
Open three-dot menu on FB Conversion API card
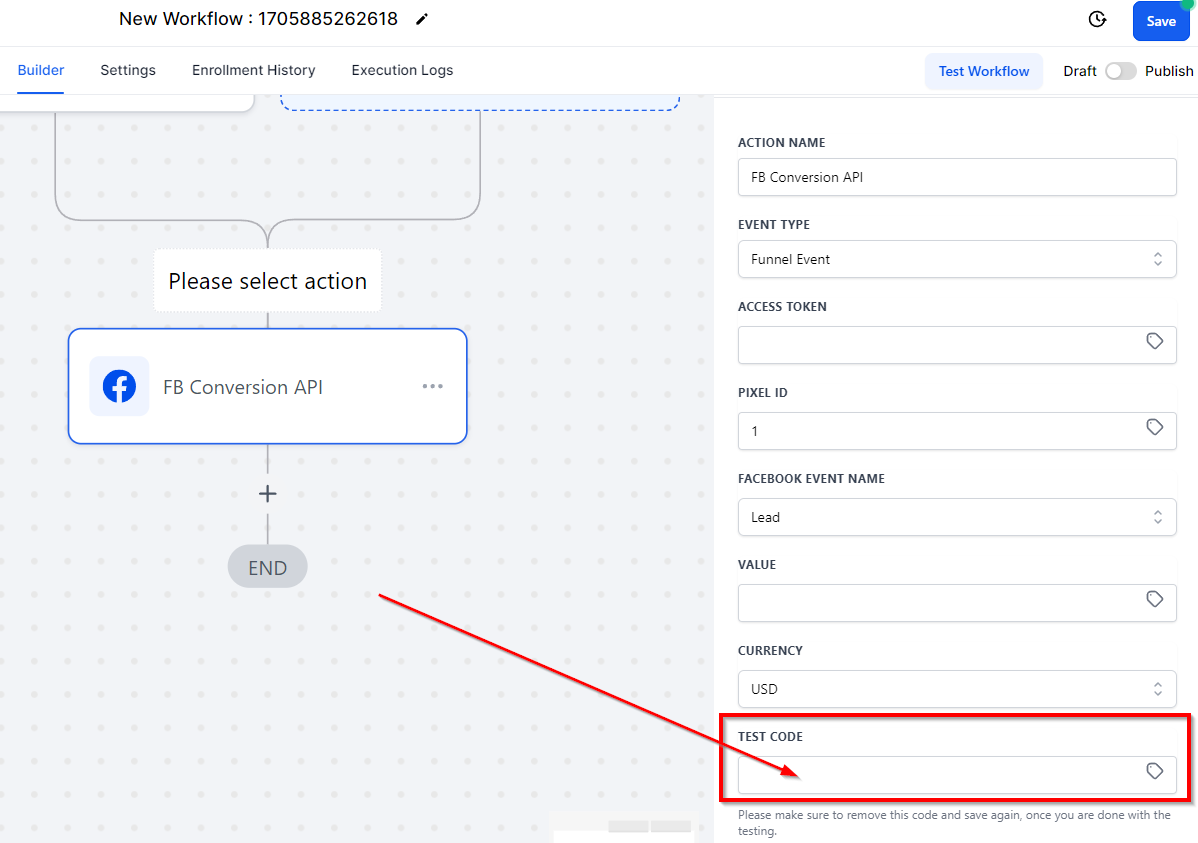(x=432, y=386)
